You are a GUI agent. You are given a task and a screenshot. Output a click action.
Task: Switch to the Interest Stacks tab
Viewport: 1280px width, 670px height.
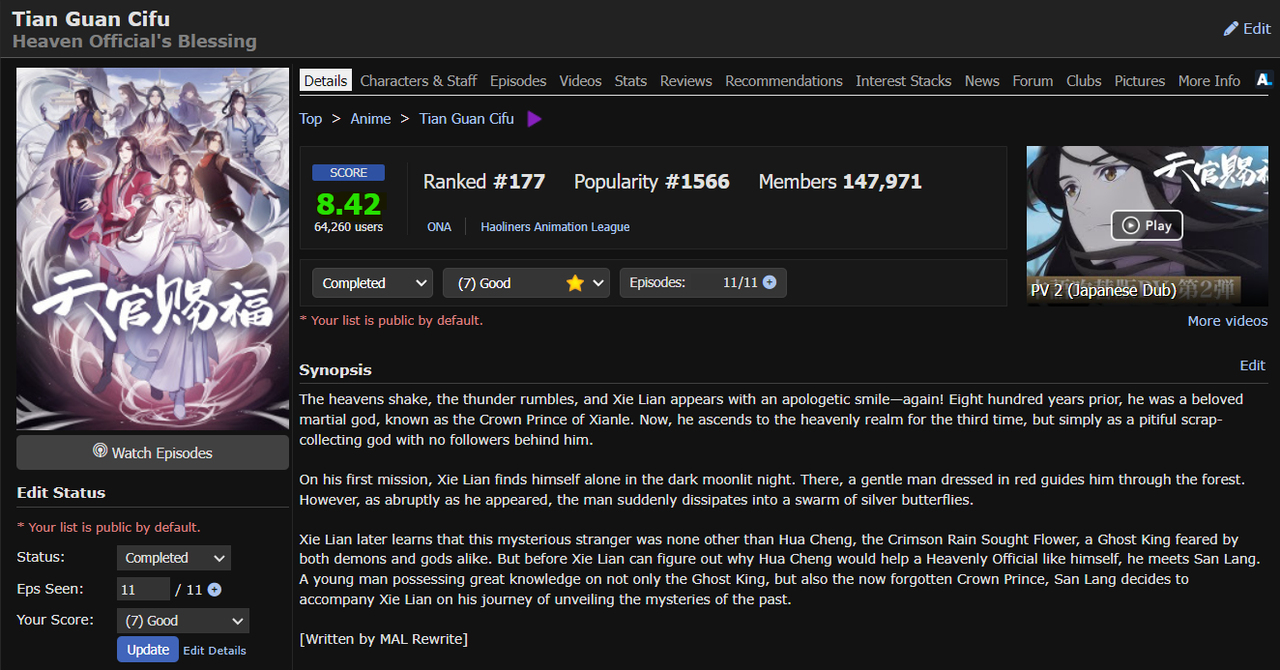904,81
